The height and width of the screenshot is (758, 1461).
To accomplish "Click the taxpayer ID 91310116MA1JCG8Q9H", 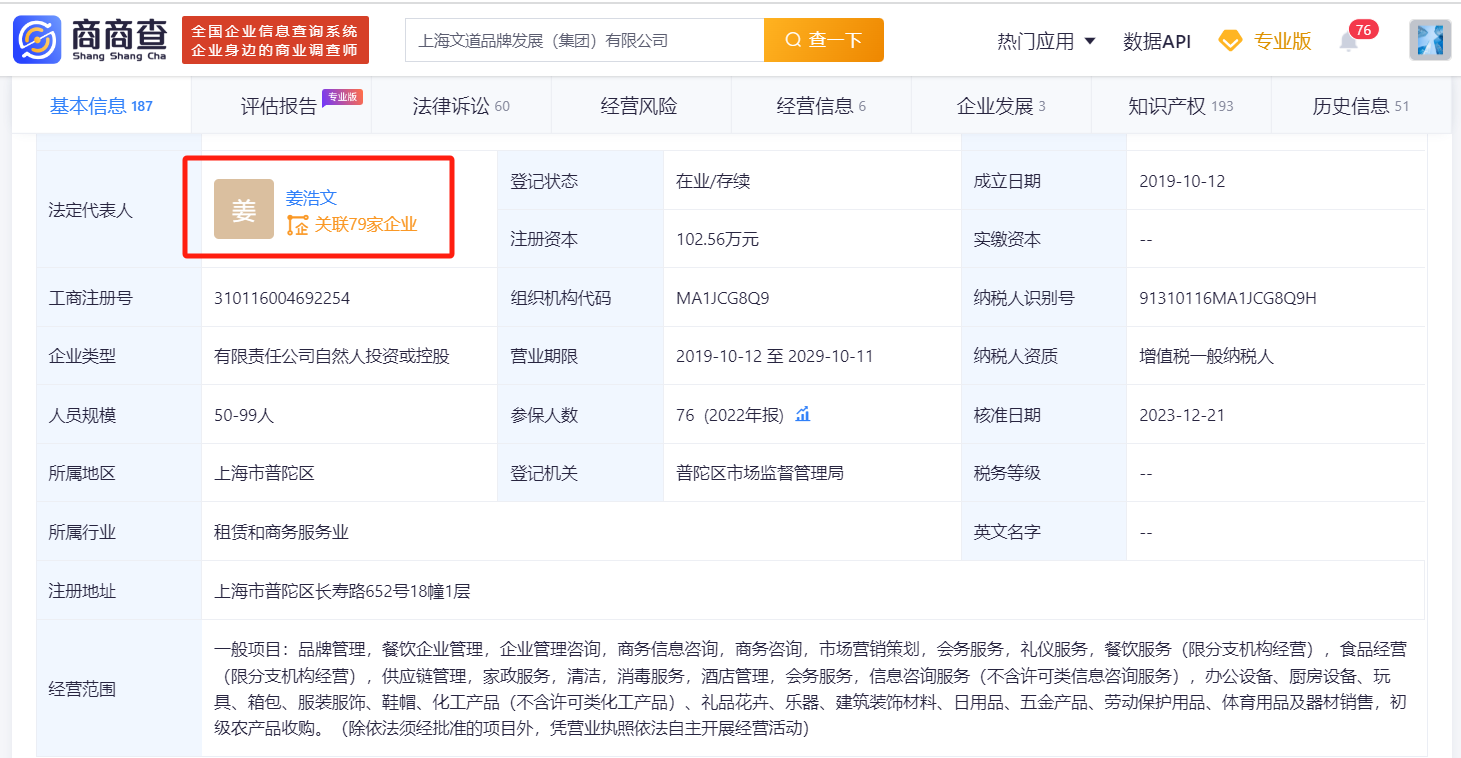I will point(1228,298).
